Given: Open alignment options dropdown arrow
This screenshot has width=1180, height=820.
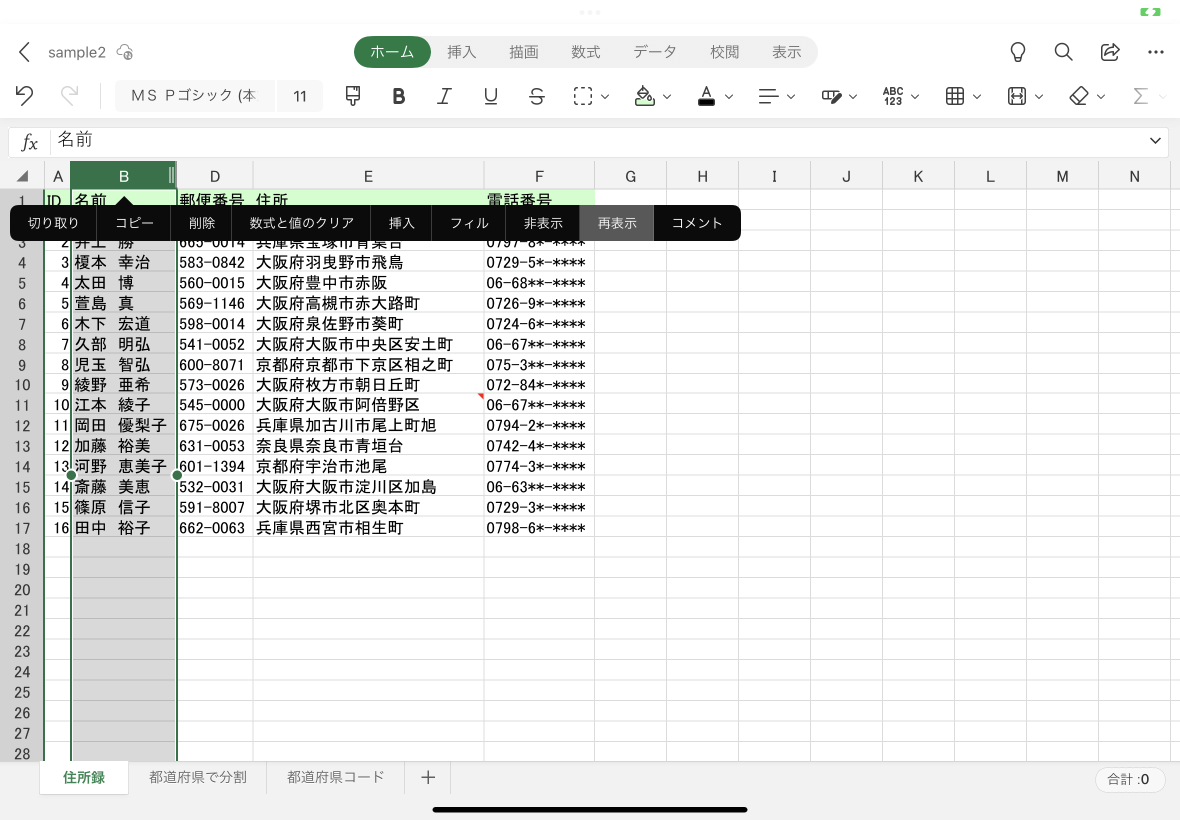Looking at the screenshot, I should click(791, 96).
